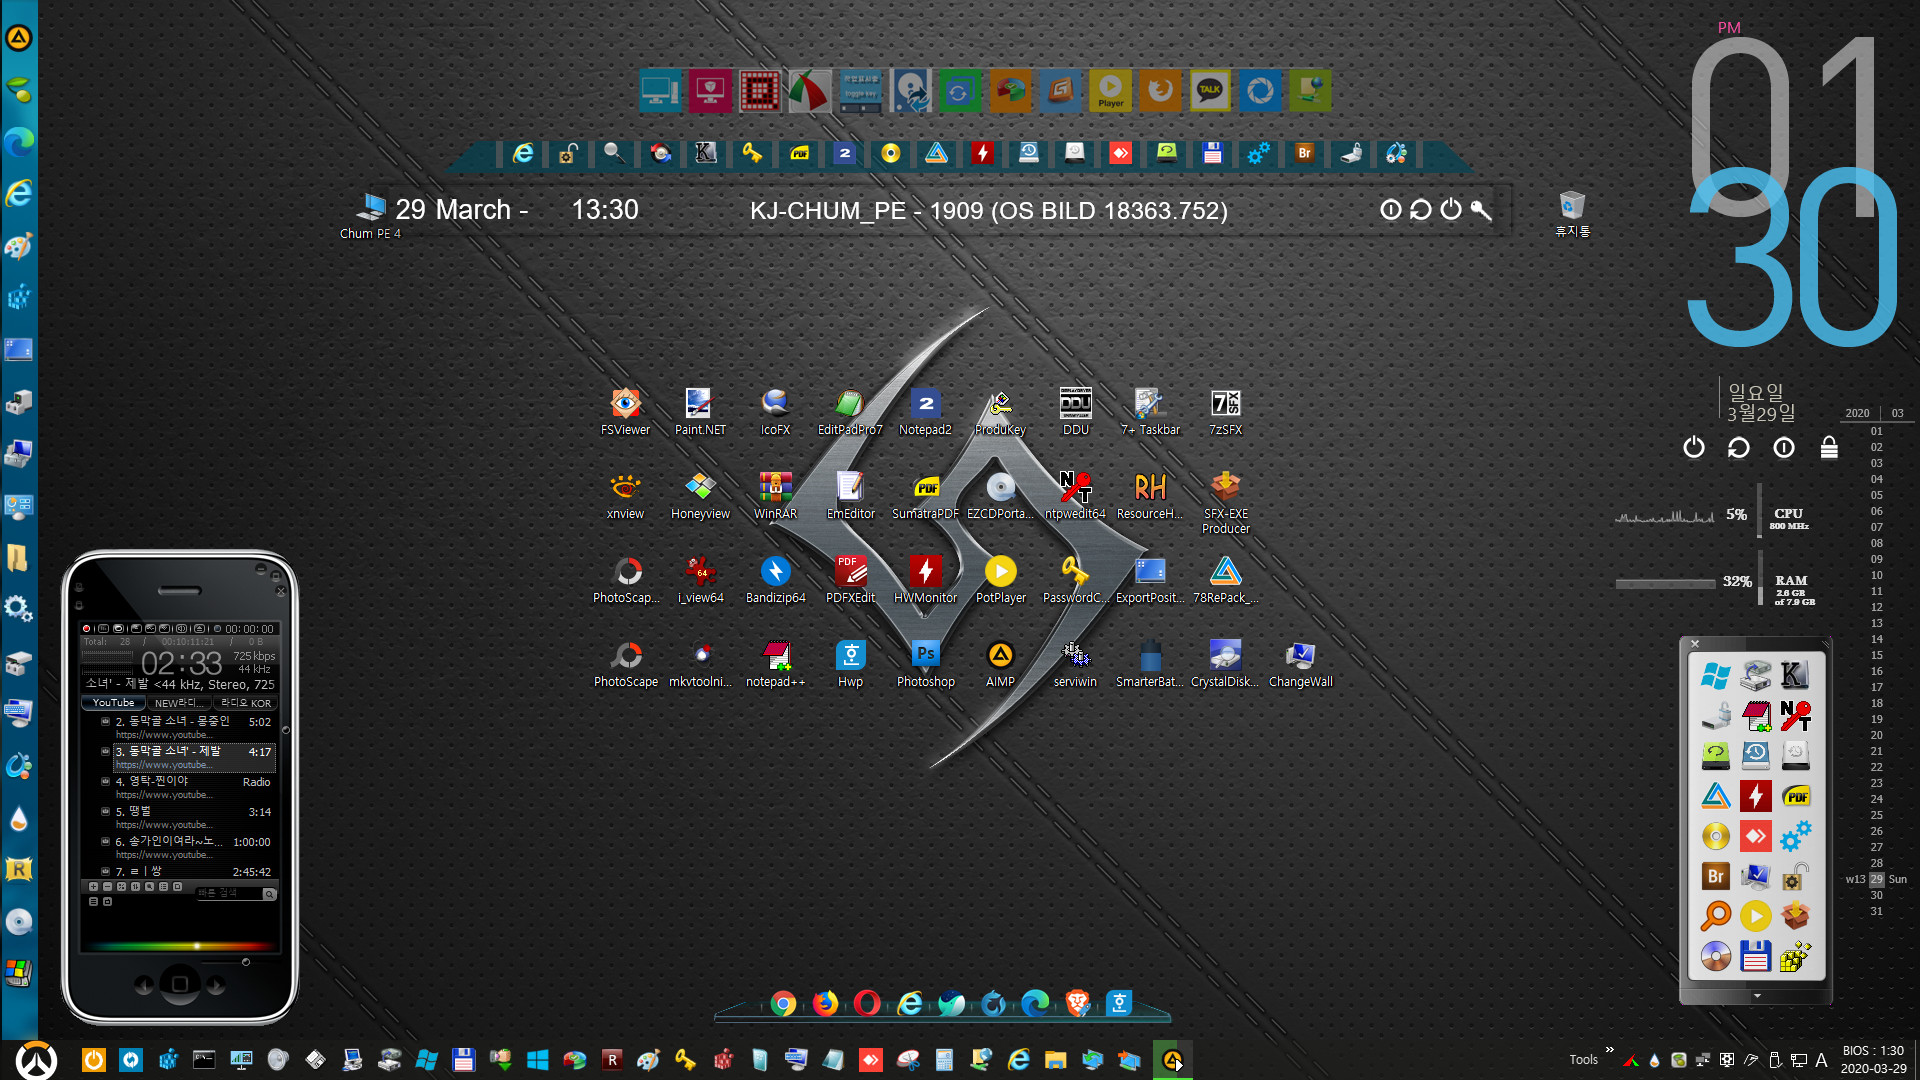
Task: Launch Opera from the bottom browser dock
Action: pos(867,1003)
